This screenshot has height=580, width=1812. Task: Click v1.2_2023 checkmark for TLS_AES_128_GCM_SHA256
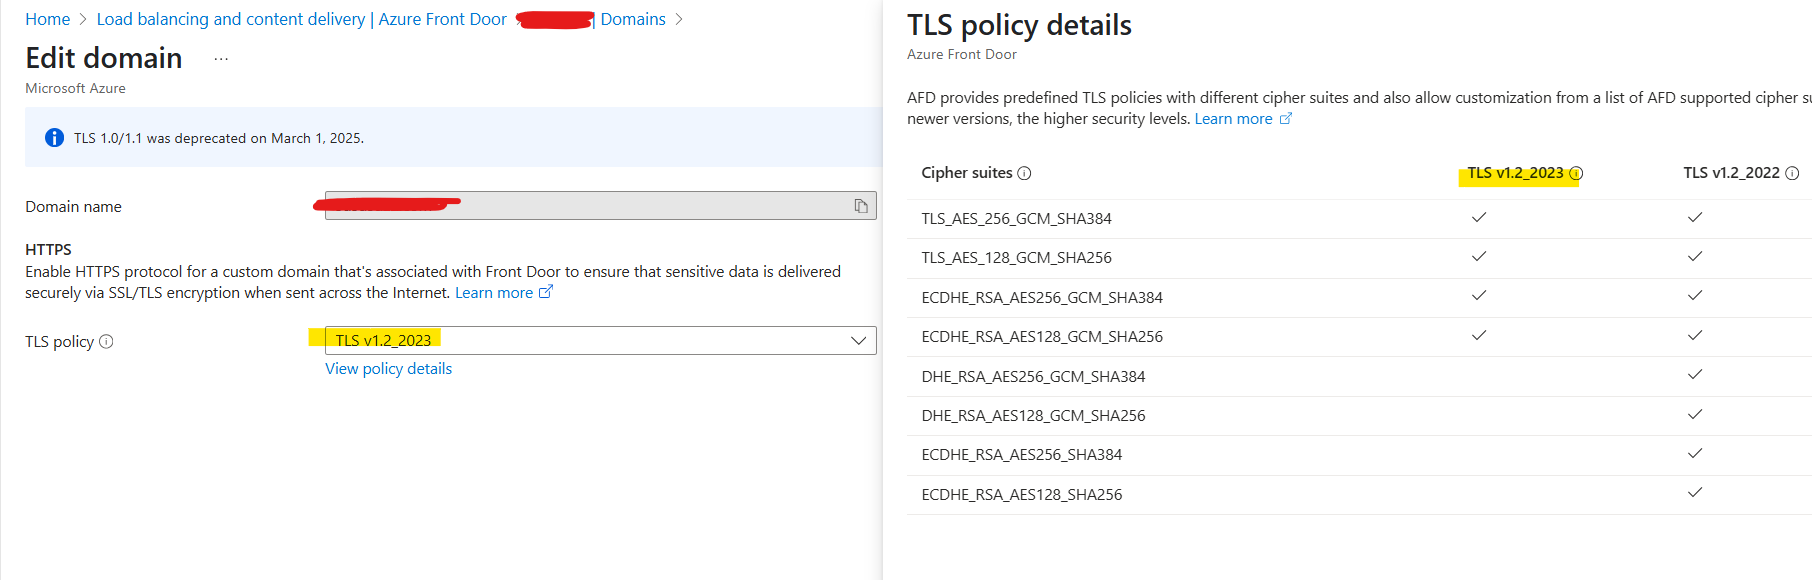coord(1479,256)
